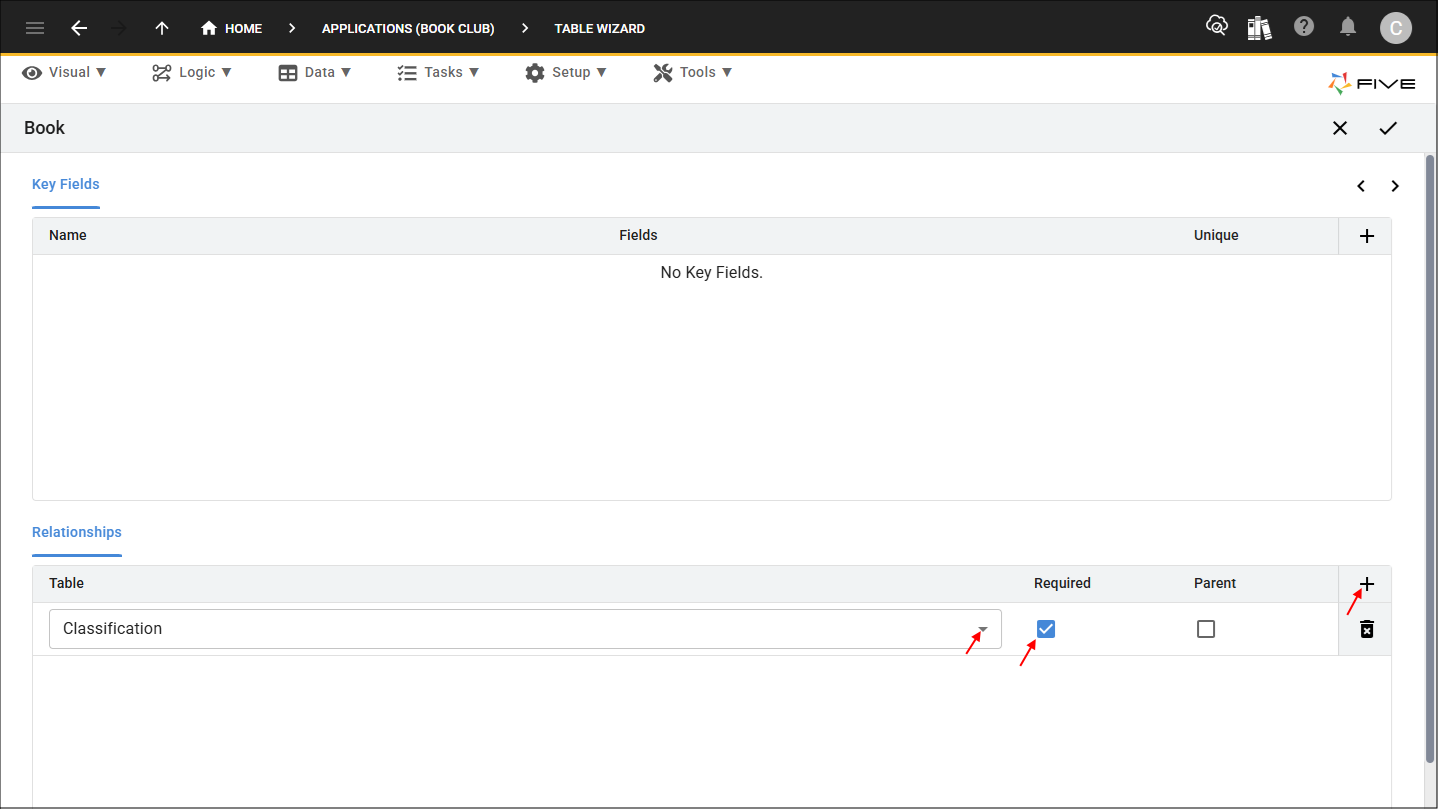The height and width of the screenshot is (809, 1438).
Task: Open the Visual menu
Action: pyautogui.click(x=64, y=72)
